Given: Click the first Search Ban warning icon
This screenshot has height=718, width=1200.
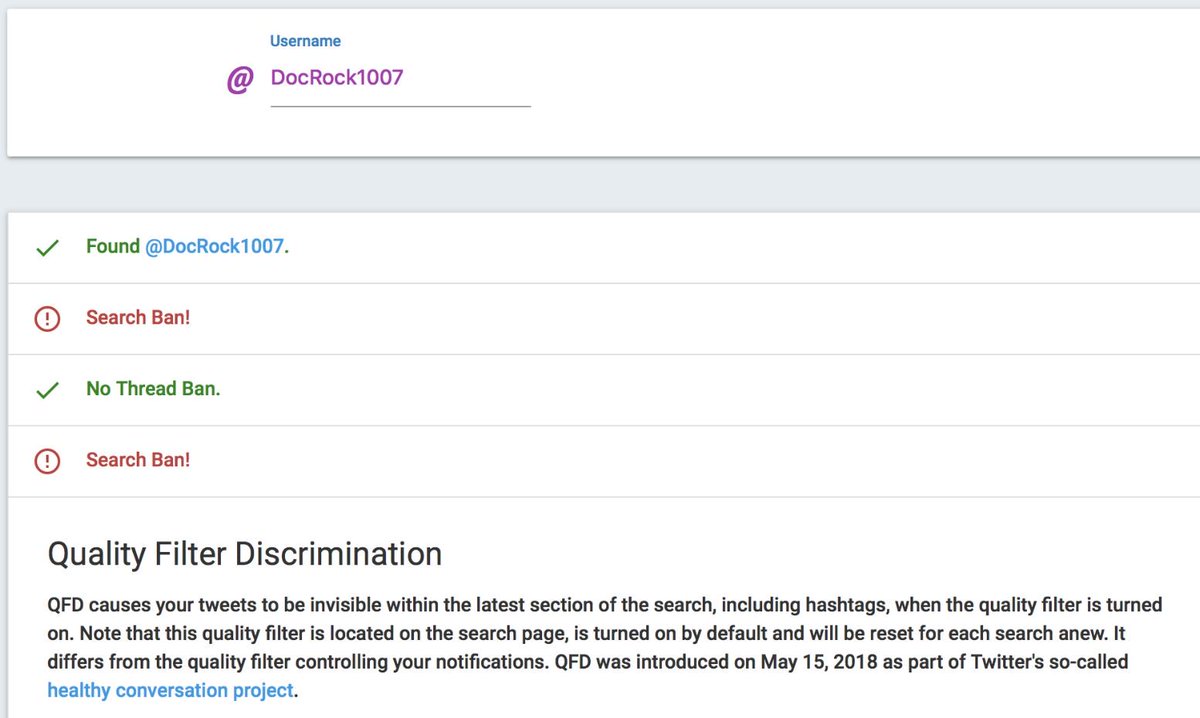Looking at the screenshot, I should [x=47, y=319].
